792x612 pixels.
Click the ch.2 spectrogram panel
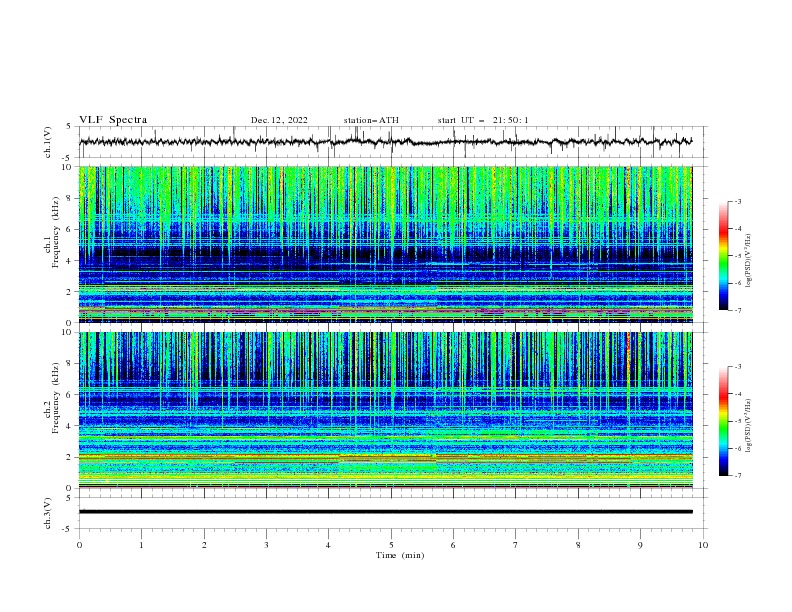[386, 410]
